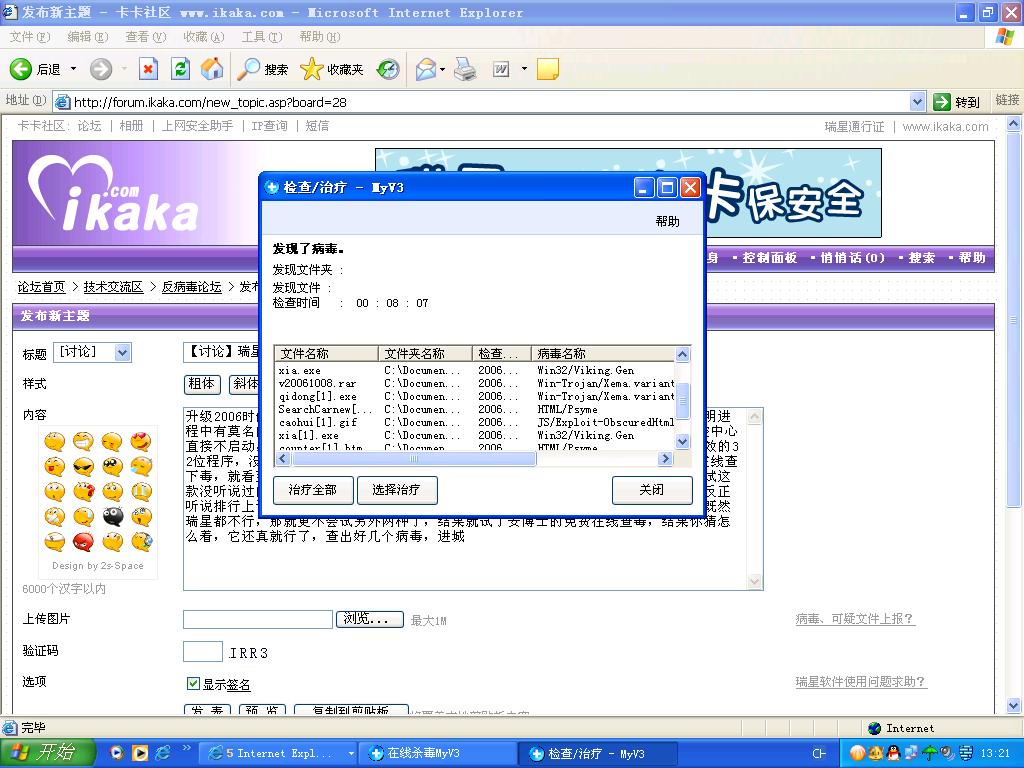Open the mail icon dropdown arrow
This screenshot has width=1024, height=768.
pos(443,69)
